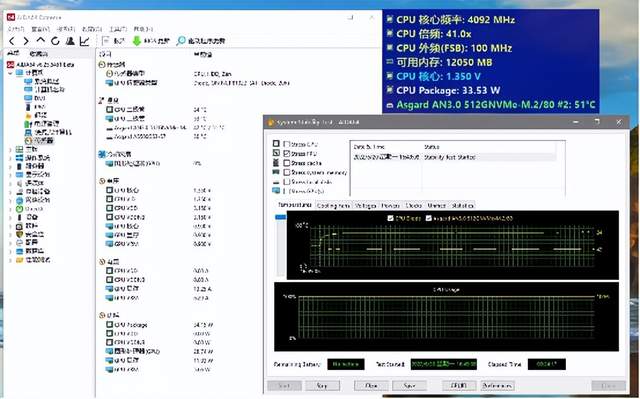The height and width of the screenshot is (399, 640).
Task: Switch to the 收藏夹 tab in left panel
Action: point(38,53)
